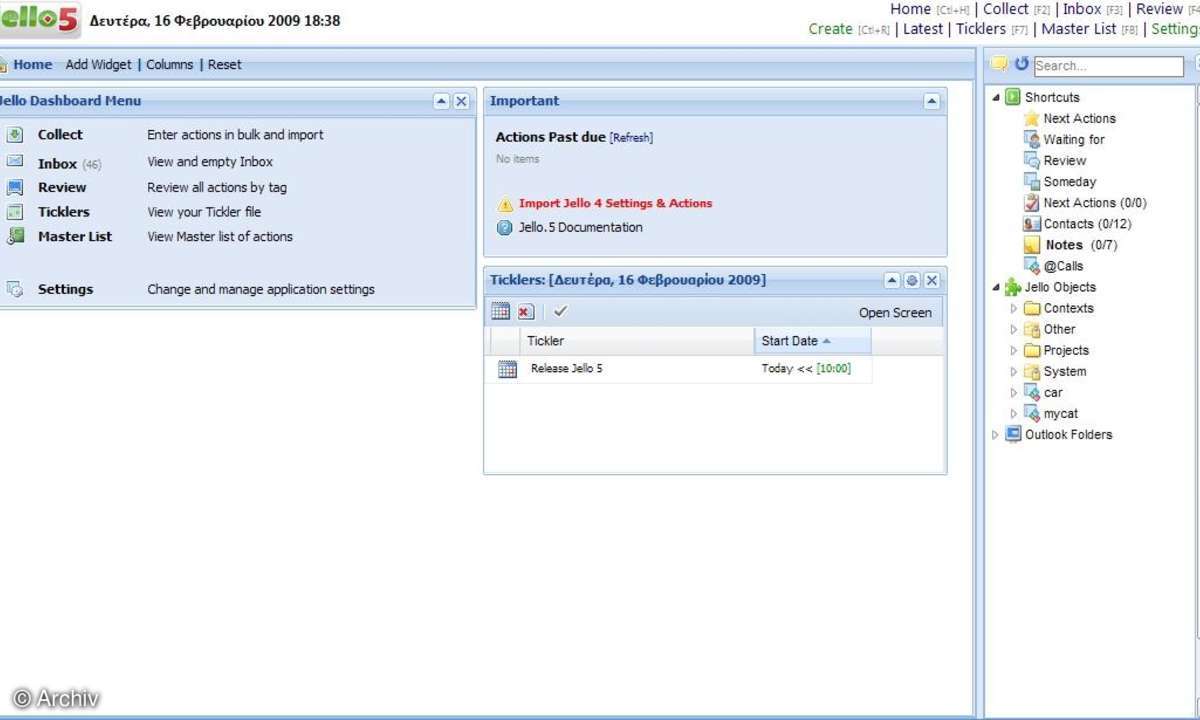Click the star icon of Next Actions shortcut
This screenshot has width=1200, height=720.
pyautogui.click(x=1032, y=119)
